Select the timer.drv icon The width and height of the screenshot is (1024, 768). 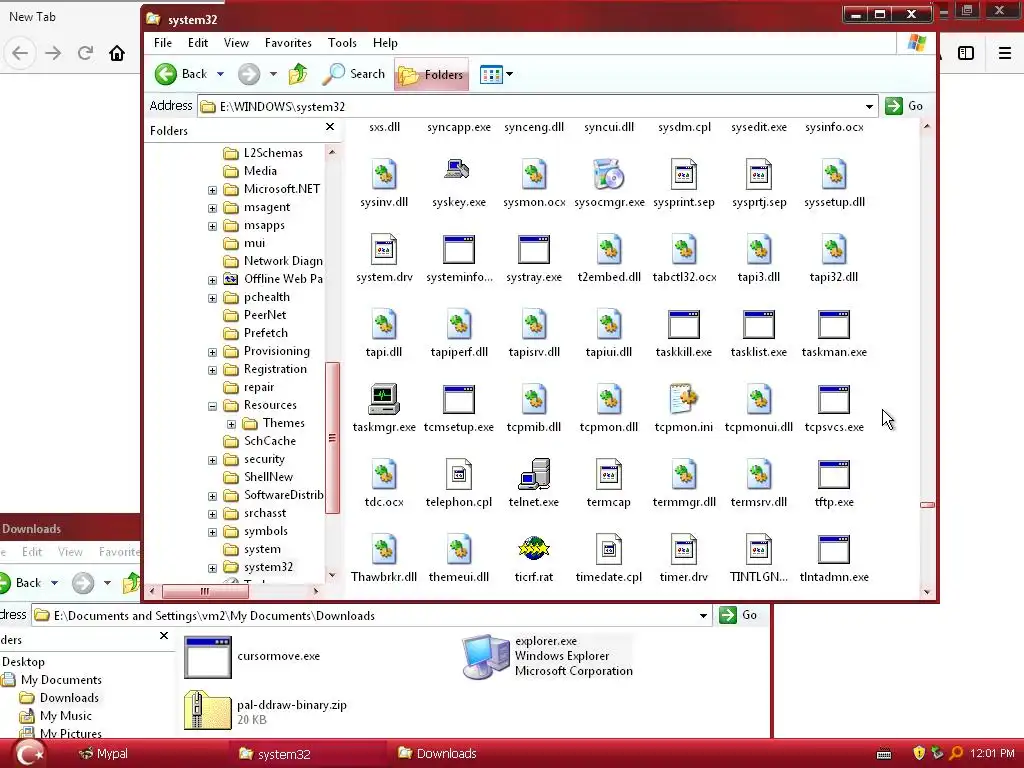684,550
